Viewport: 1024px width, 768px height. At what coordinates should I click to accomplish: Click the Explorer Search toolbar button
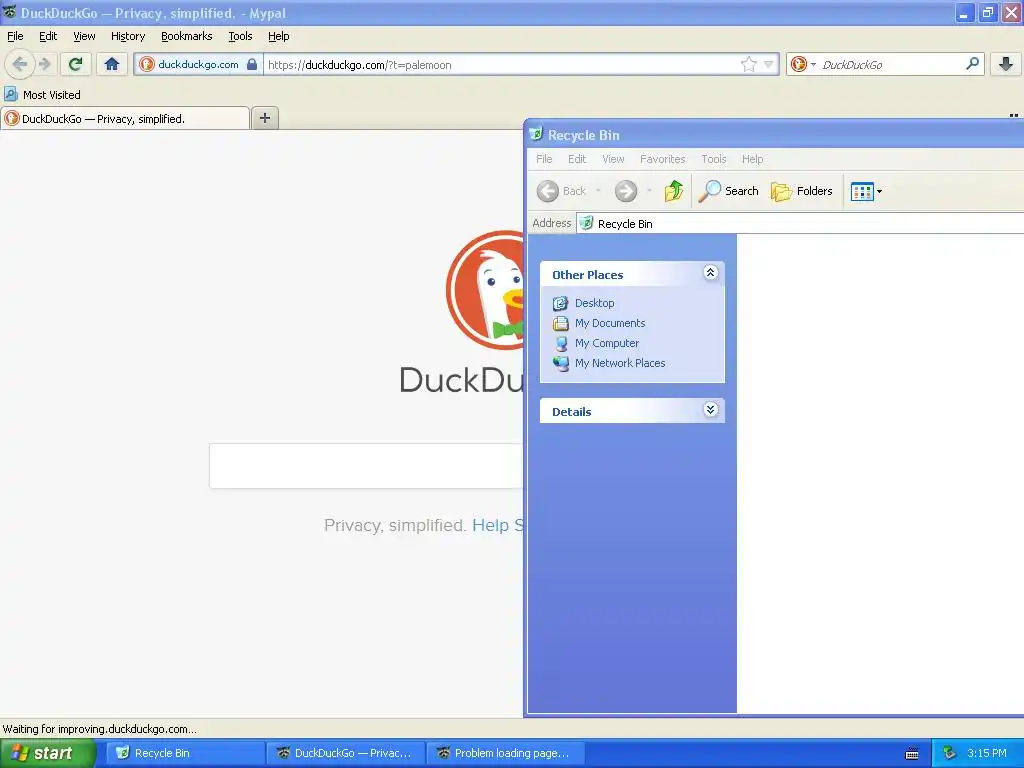[729, 191]
